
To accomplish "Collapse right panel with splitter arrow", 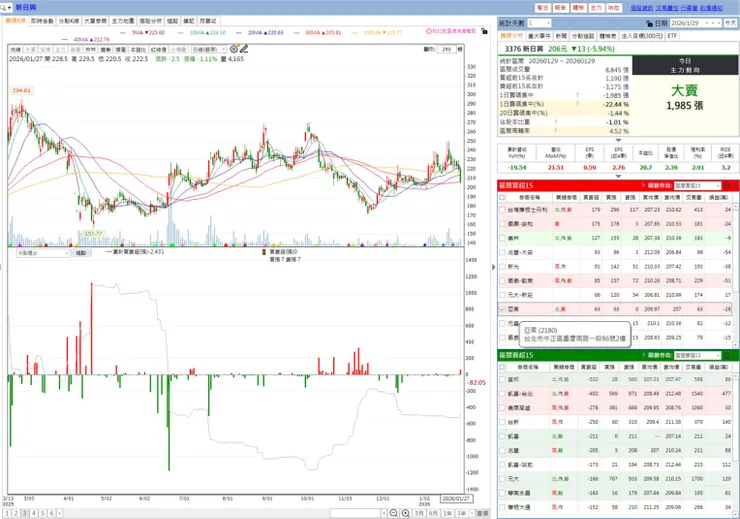I will [494, 267].
